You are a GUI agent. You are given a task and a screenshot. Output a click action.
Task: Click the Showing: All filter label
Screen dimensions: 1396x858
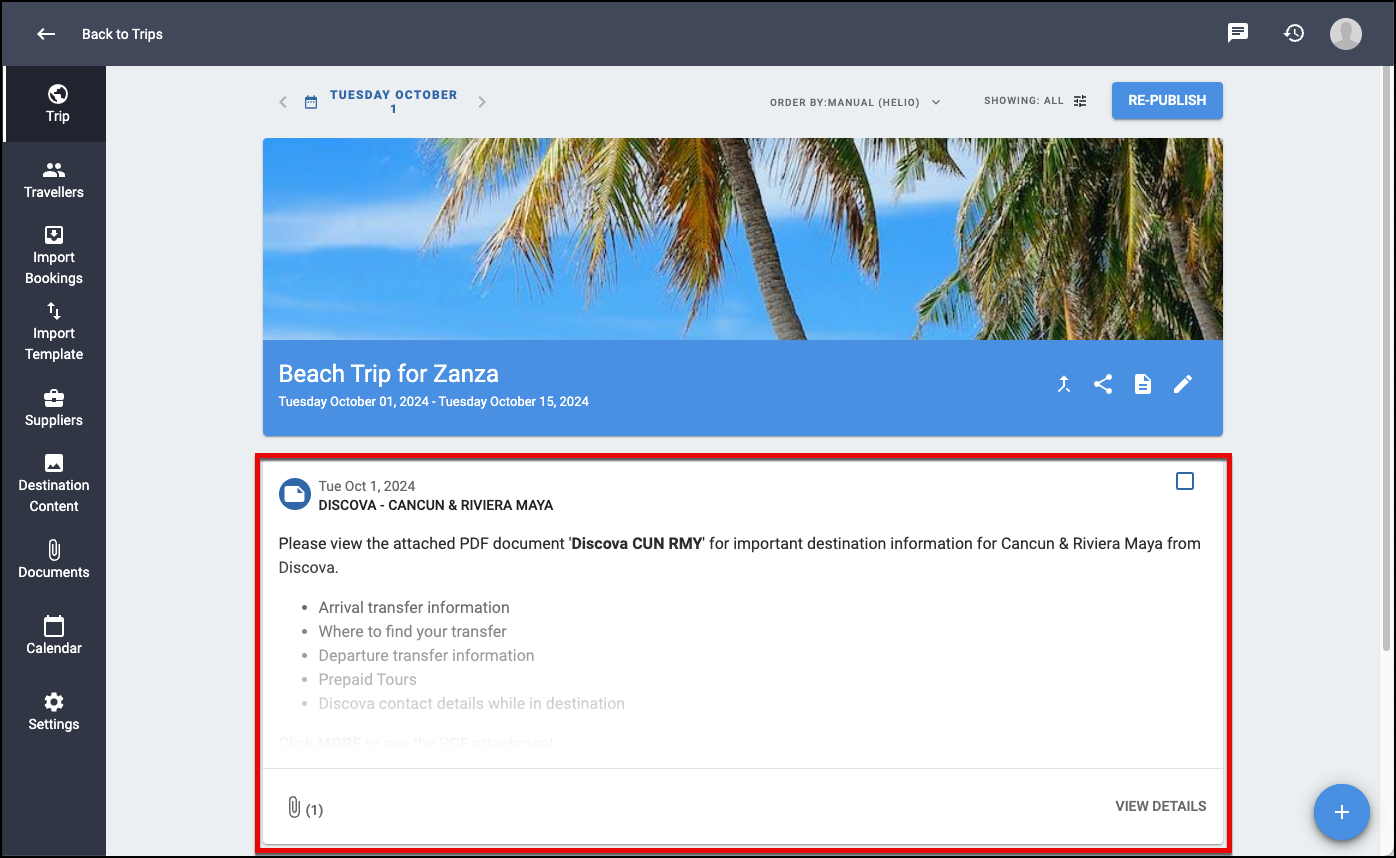pos(1024,101)
